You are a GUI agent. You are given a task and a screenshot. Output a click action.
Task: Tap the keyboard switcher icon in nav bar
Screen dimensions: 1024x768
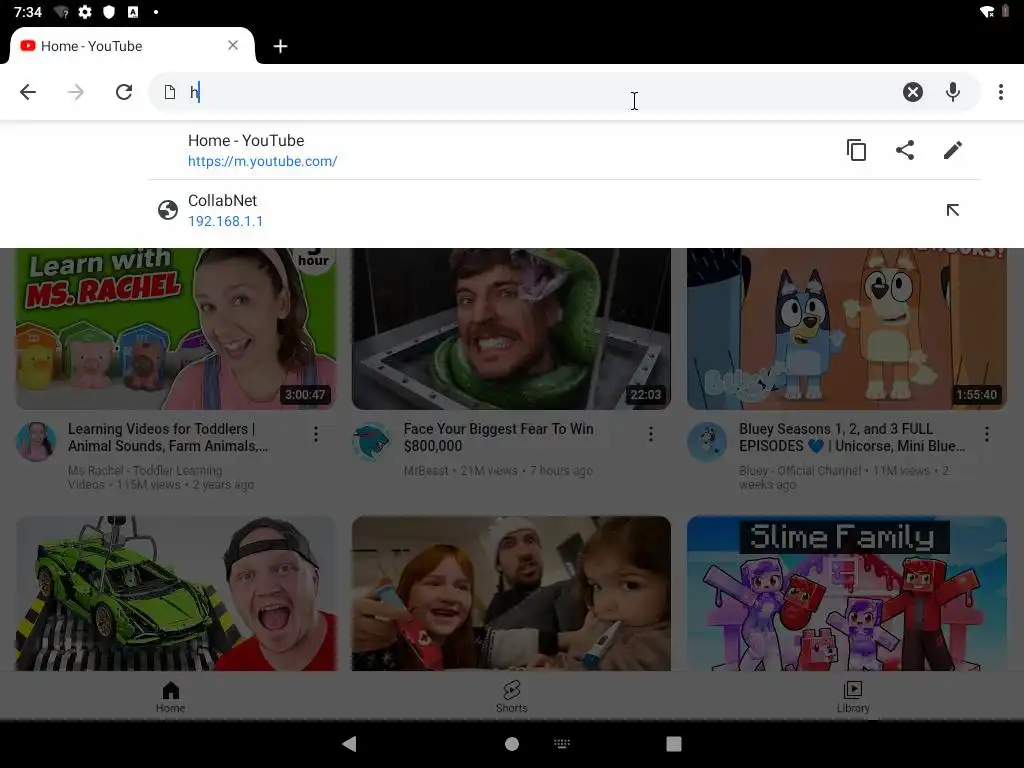tap(562, 743)
